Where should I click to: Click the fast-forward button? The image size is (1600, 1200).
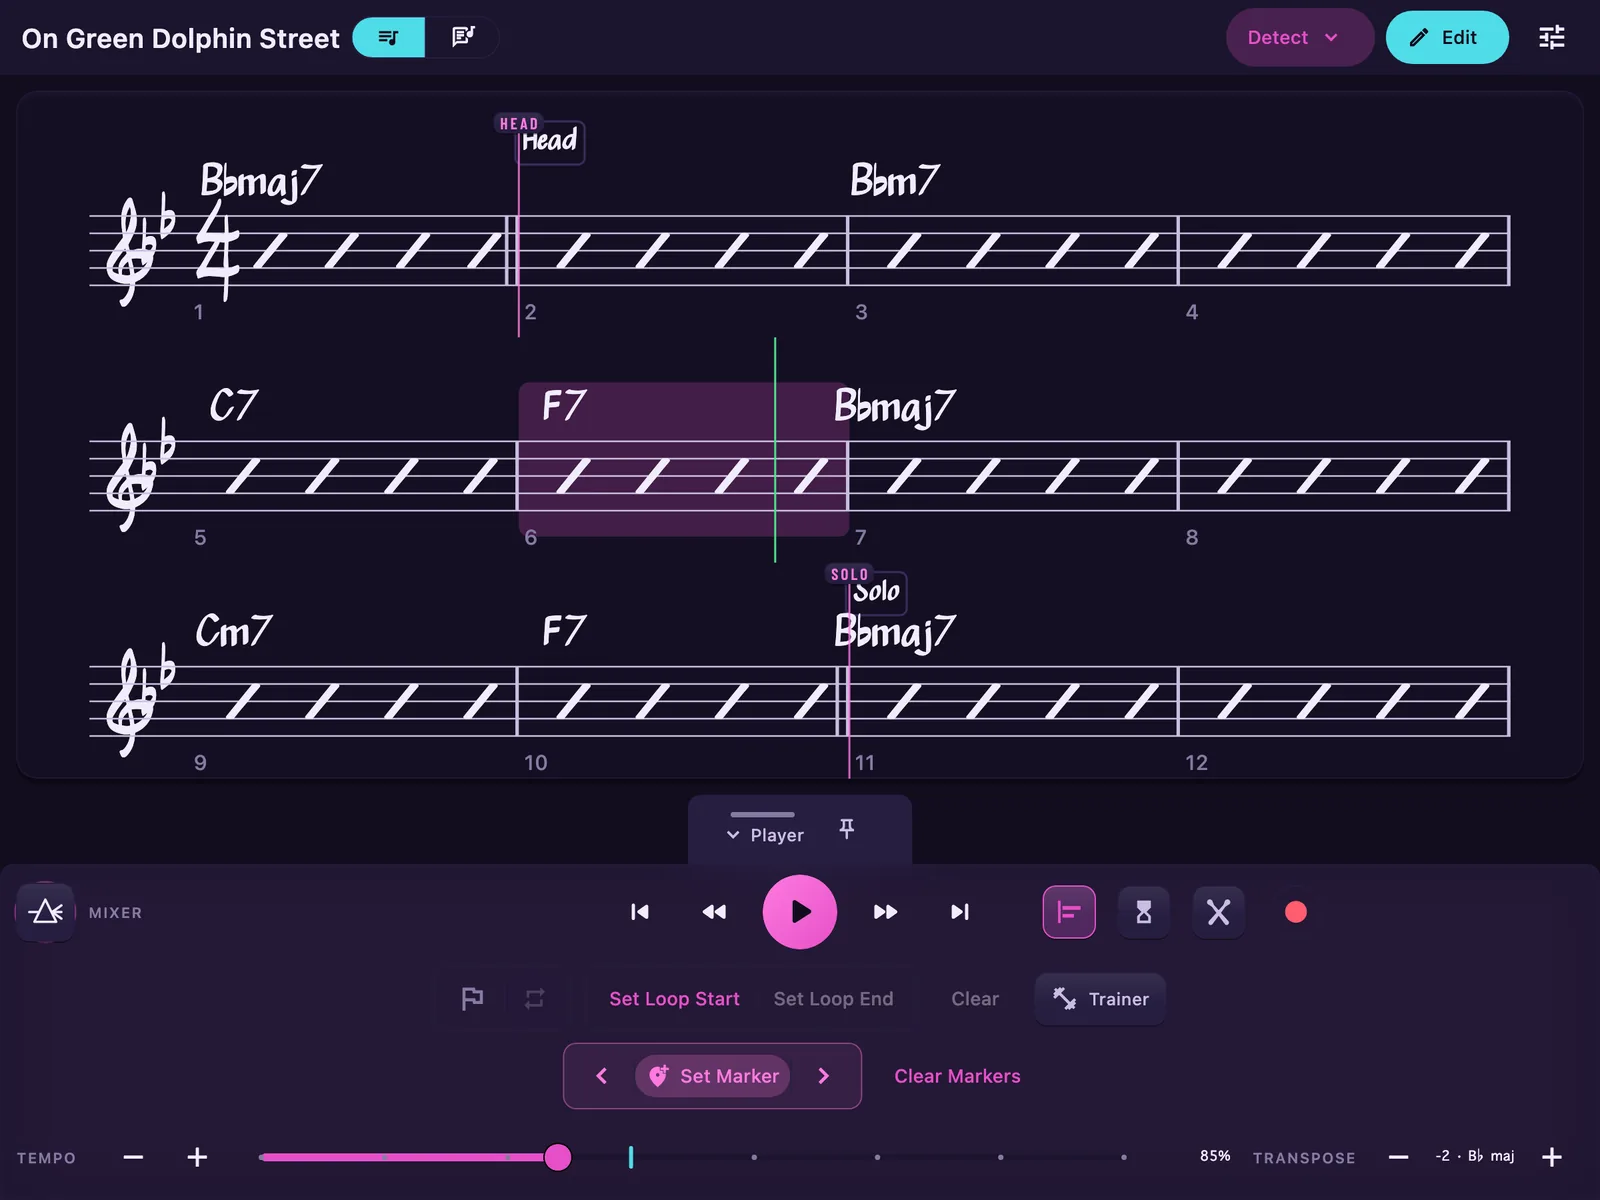click(x=885, y=912)
